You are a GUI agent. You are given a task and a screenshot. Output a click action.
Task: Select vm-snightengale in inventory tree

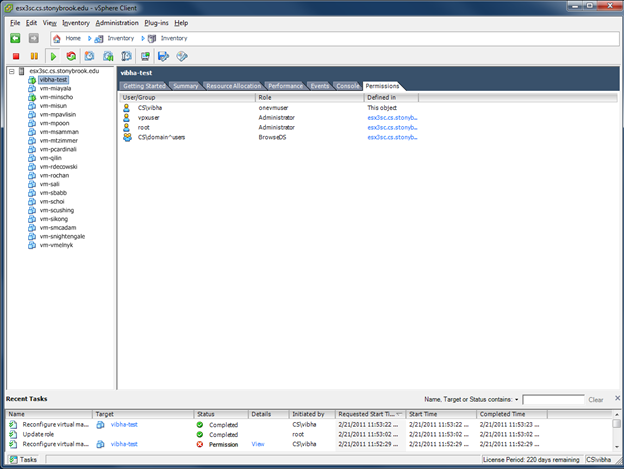(62, 237)
